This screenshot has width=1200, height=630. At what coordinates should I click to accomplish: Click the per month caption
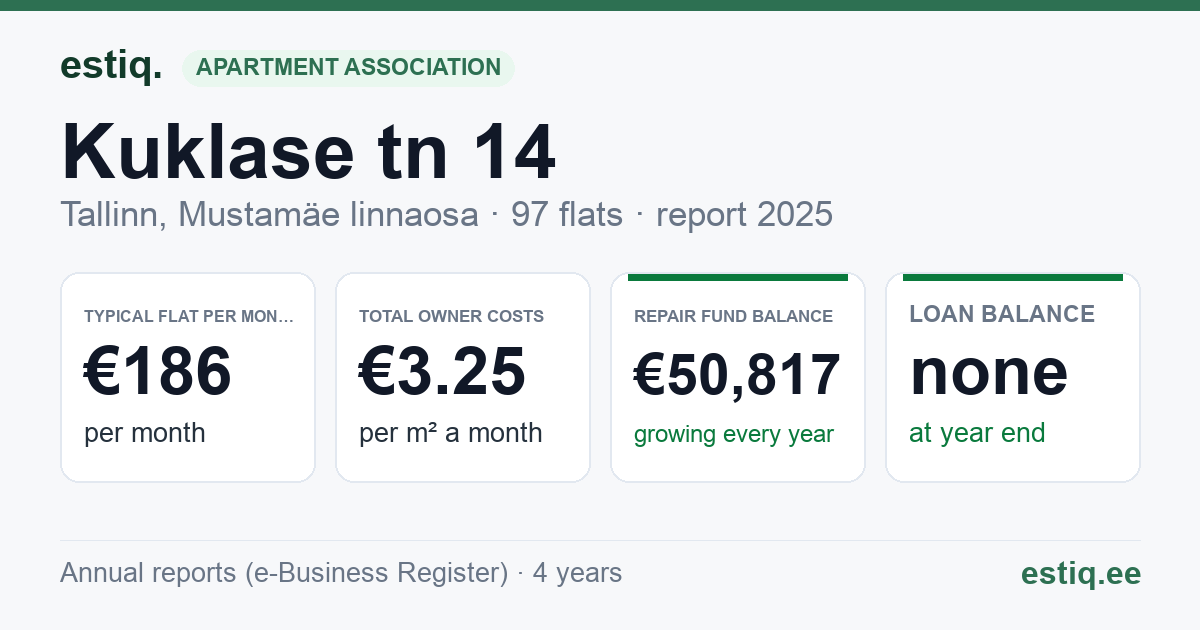(145, 433)
